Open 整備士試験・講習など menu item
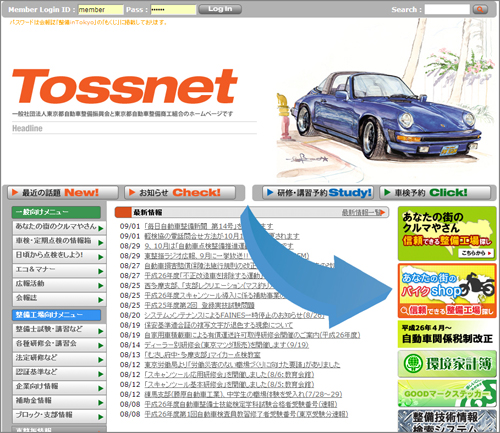Image resolution: width=500 pixels, height=433 pixels. pos(59,330)
